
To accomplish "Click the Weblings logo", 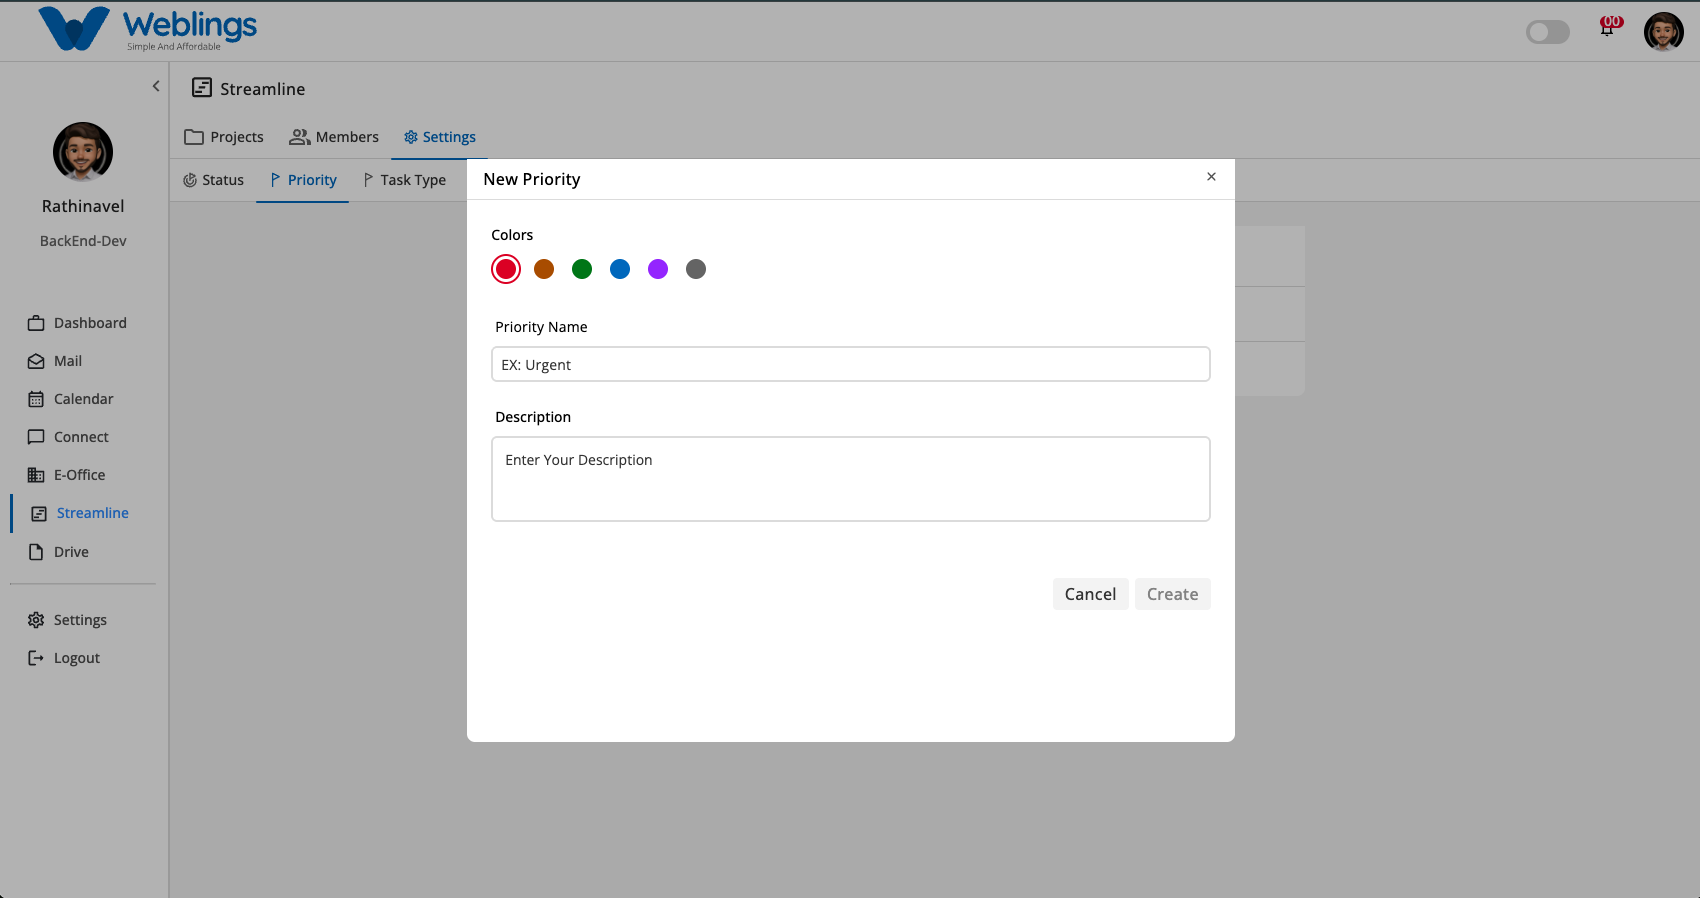I will (x=148, y=29).
